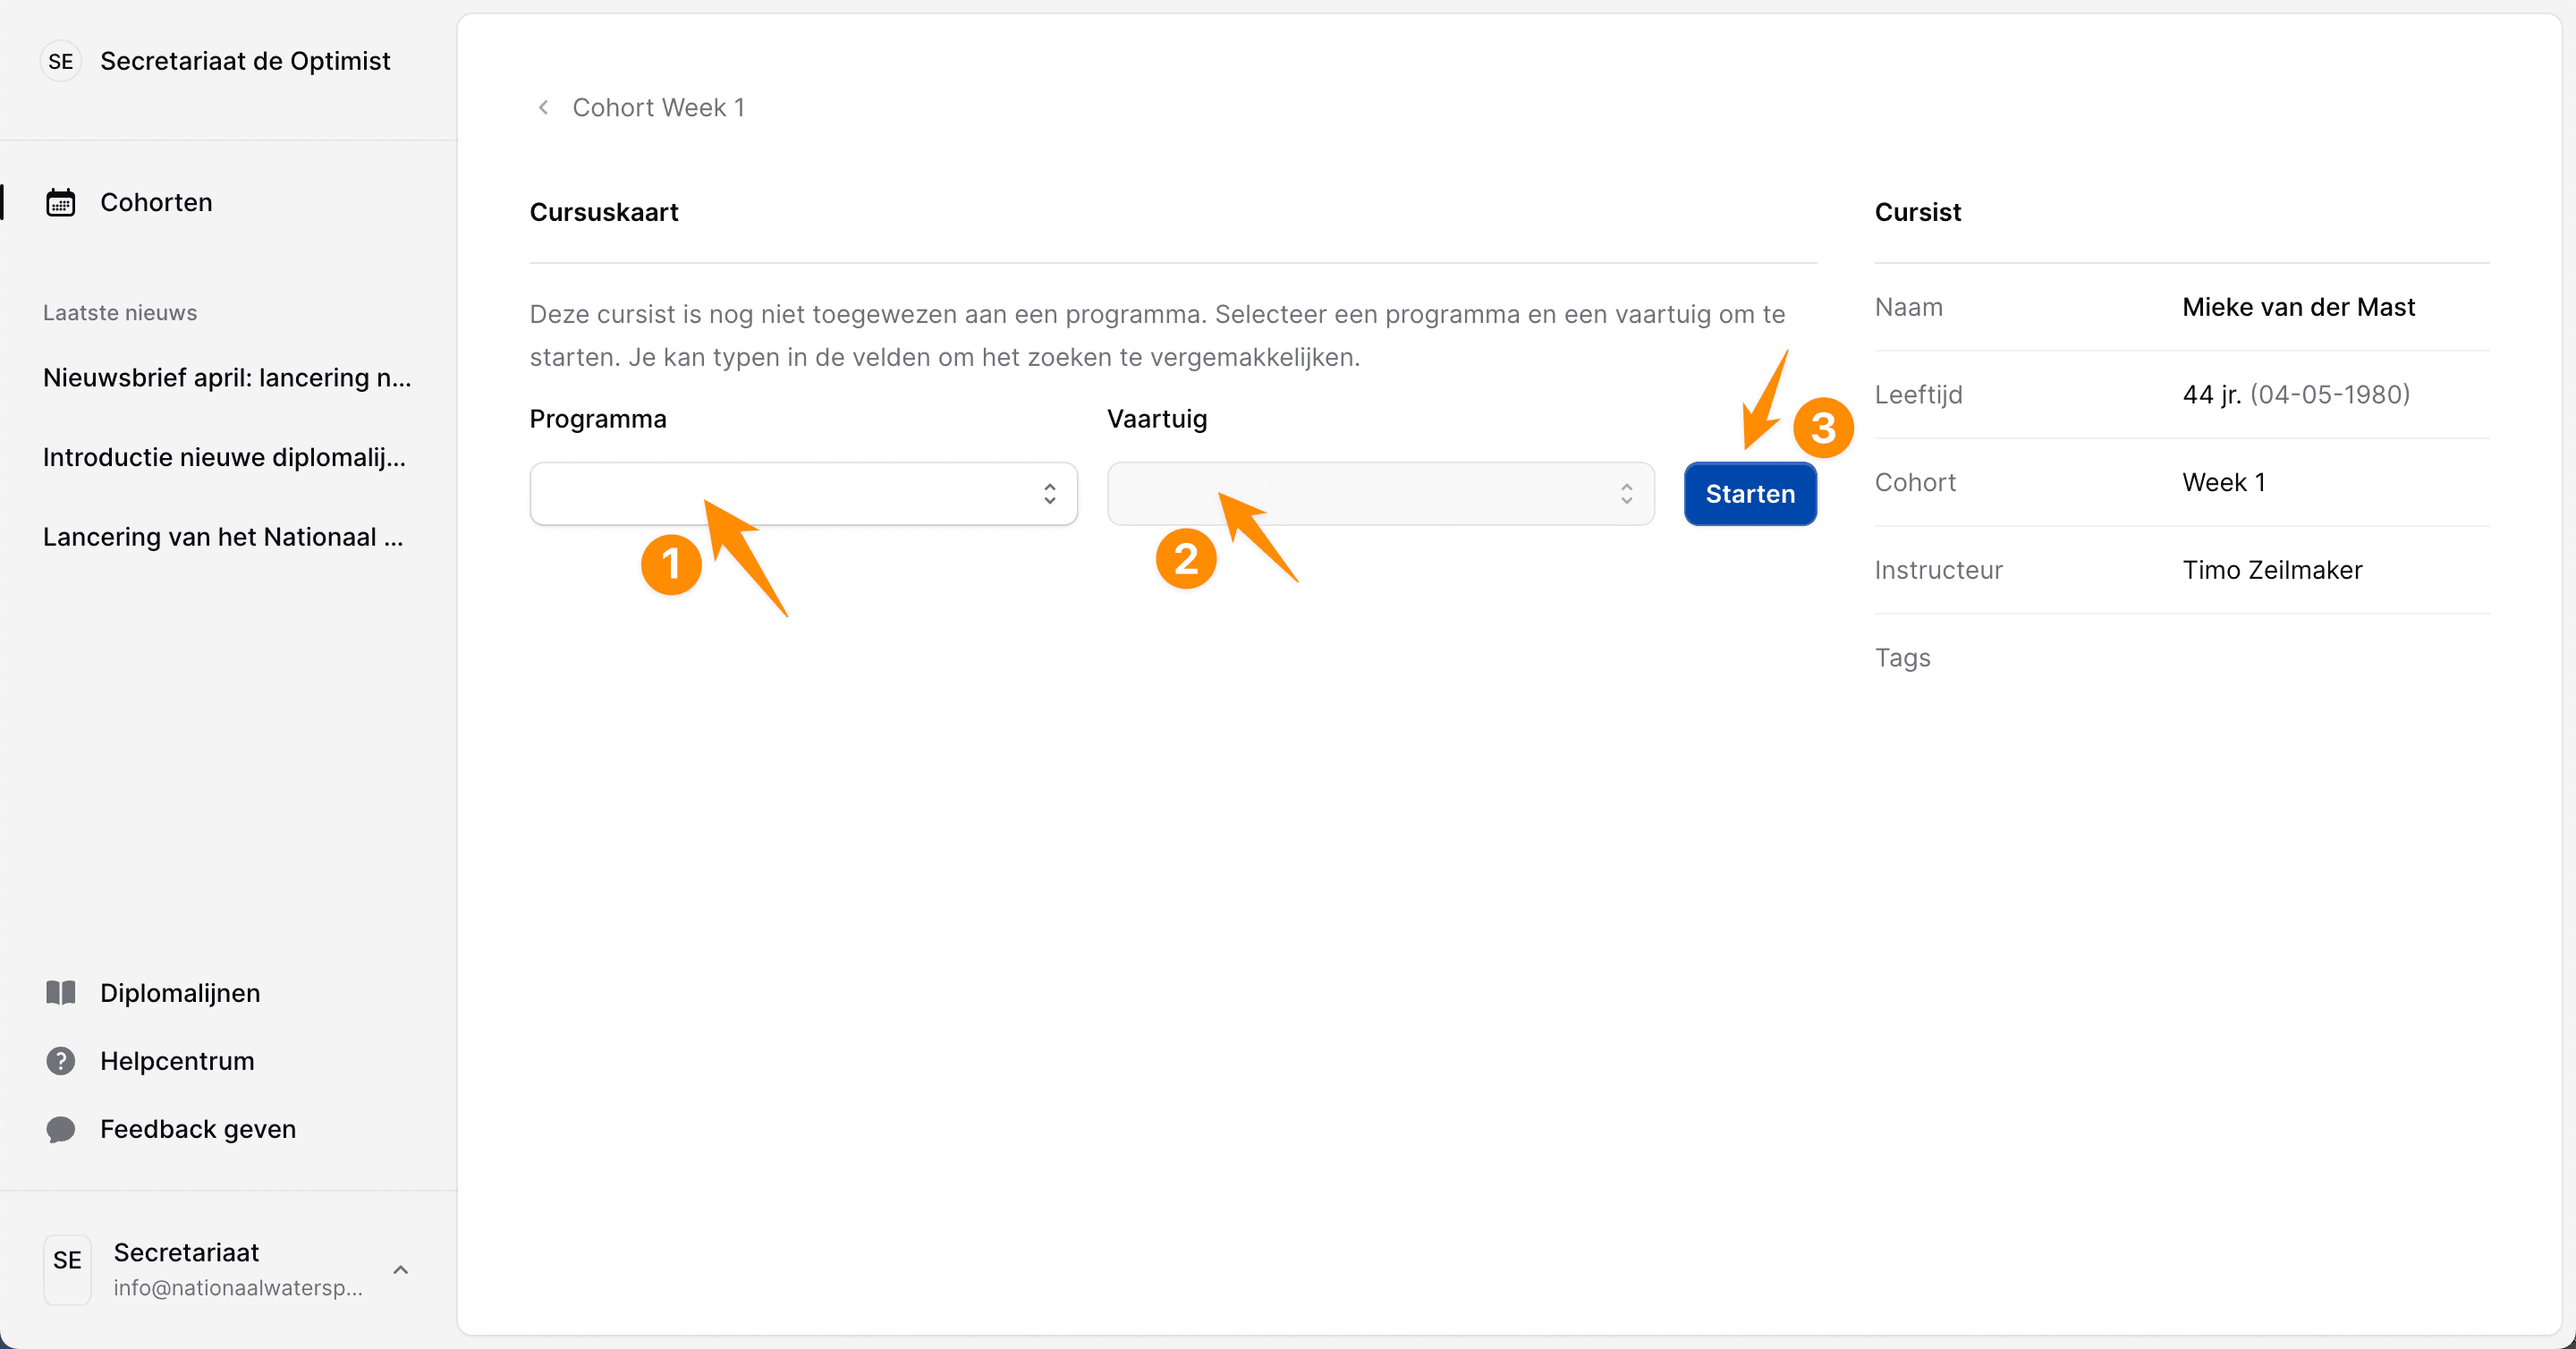Click the Programma dropdown arrows
Viewport: 2576px width, 1349px height.
[1049, 493]
